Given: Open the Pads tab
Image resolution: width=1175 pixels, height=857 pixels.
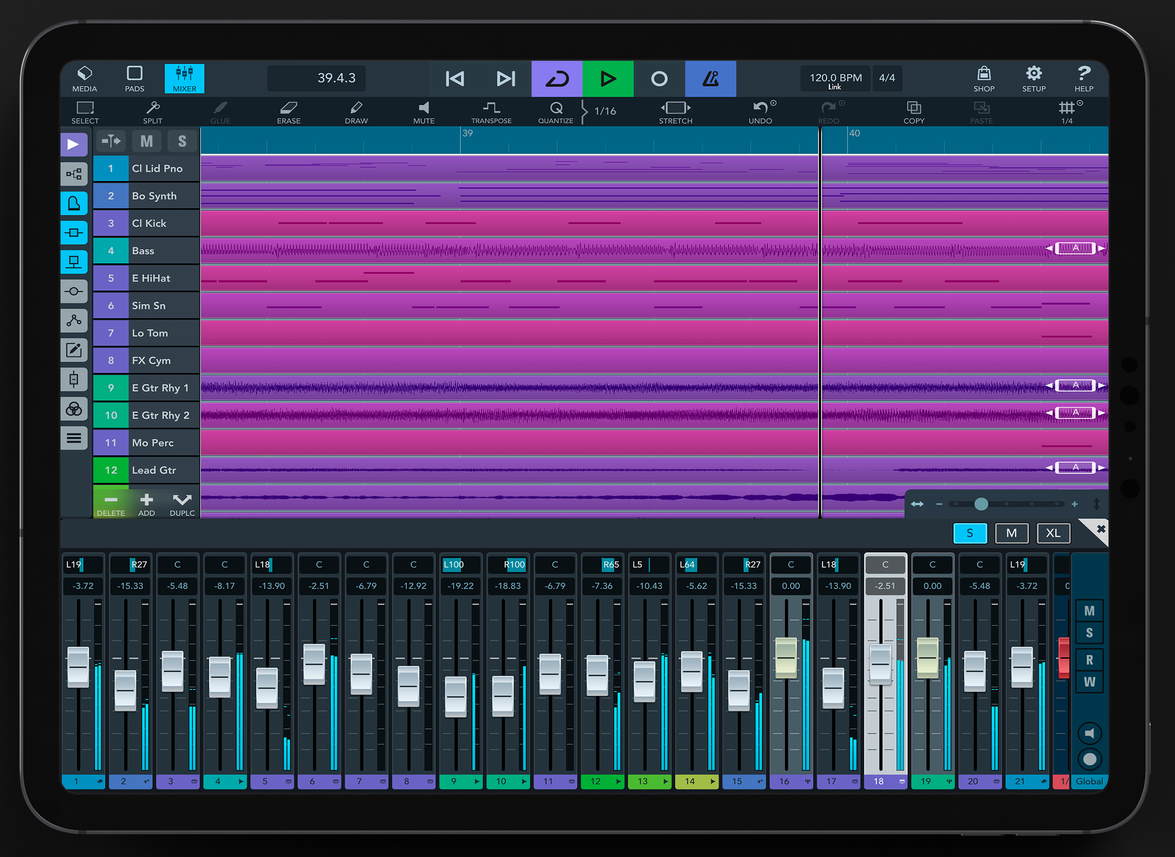Looking at the screenshot, I should (x=134, y=78).
